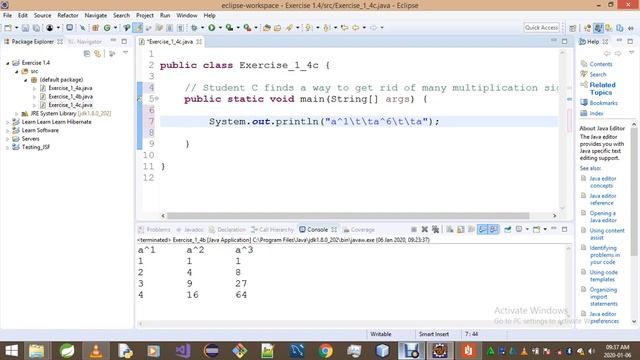
Task: Expand the JRE System Library node
Action: [x=17, y=113]
